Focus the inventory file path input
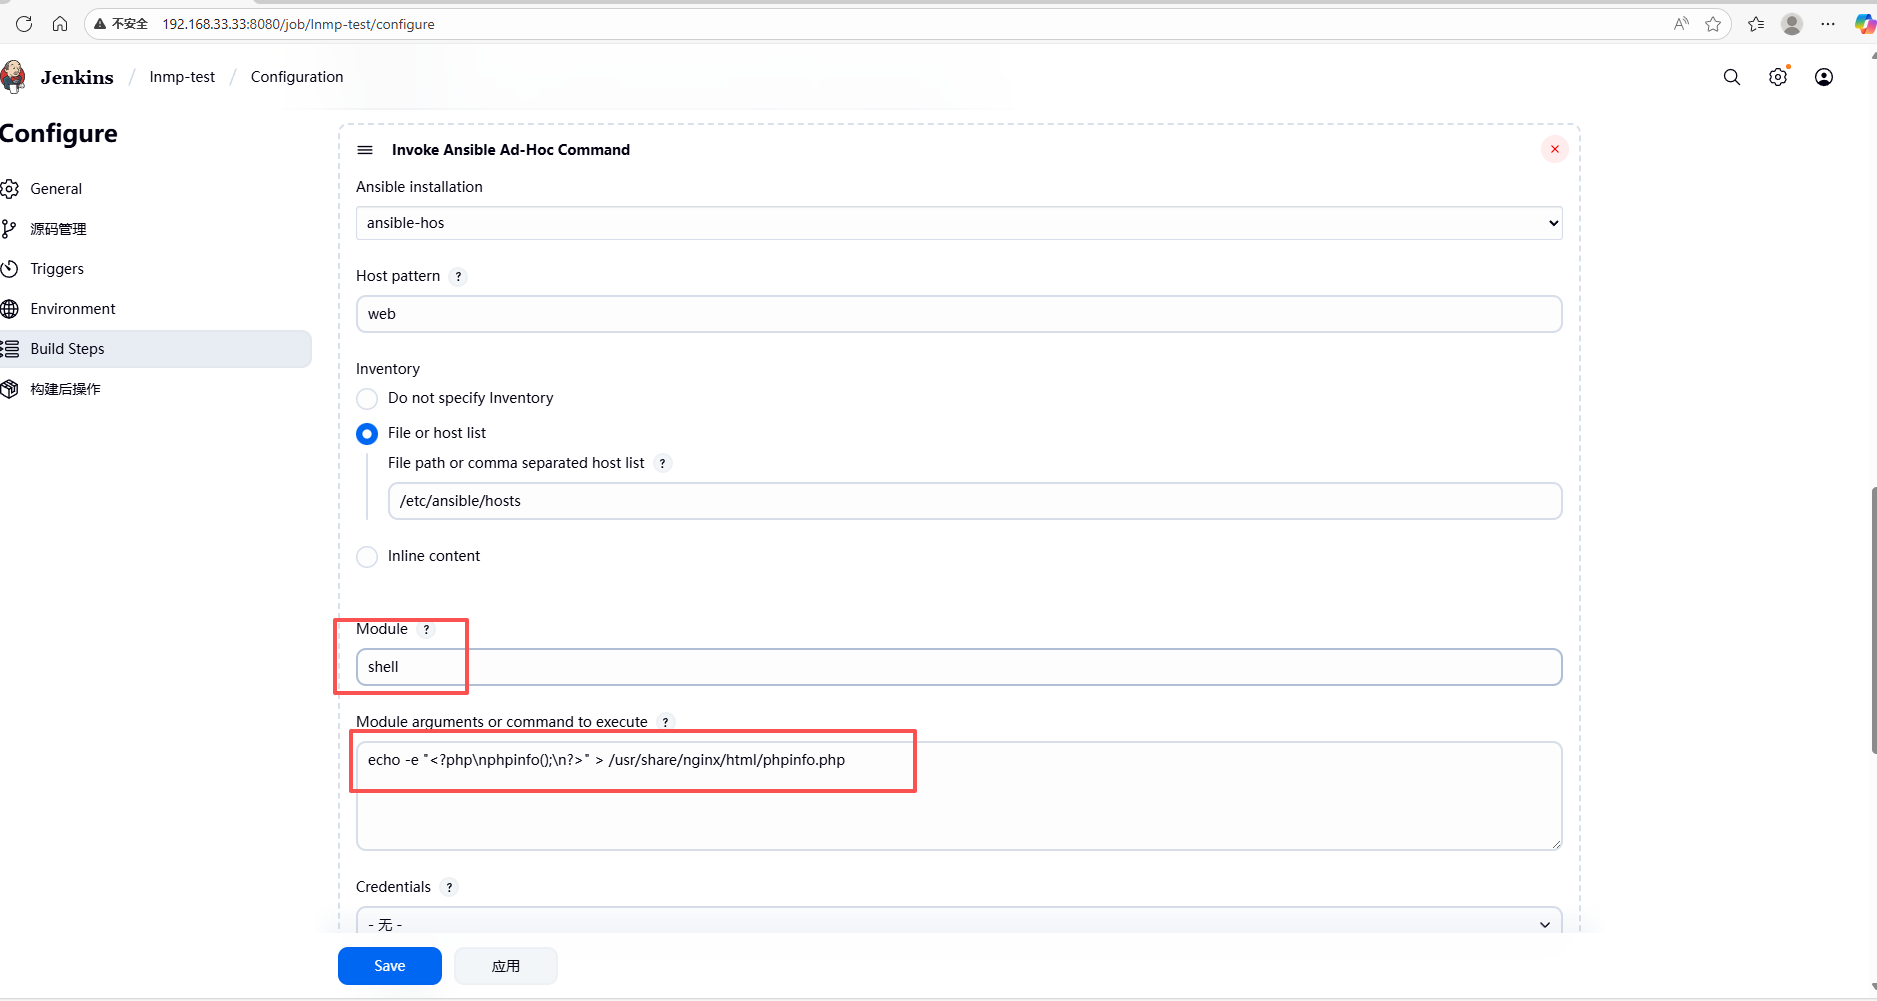Image resolution: width=1877 pixels, height=1001 pixels. point(975,501)
